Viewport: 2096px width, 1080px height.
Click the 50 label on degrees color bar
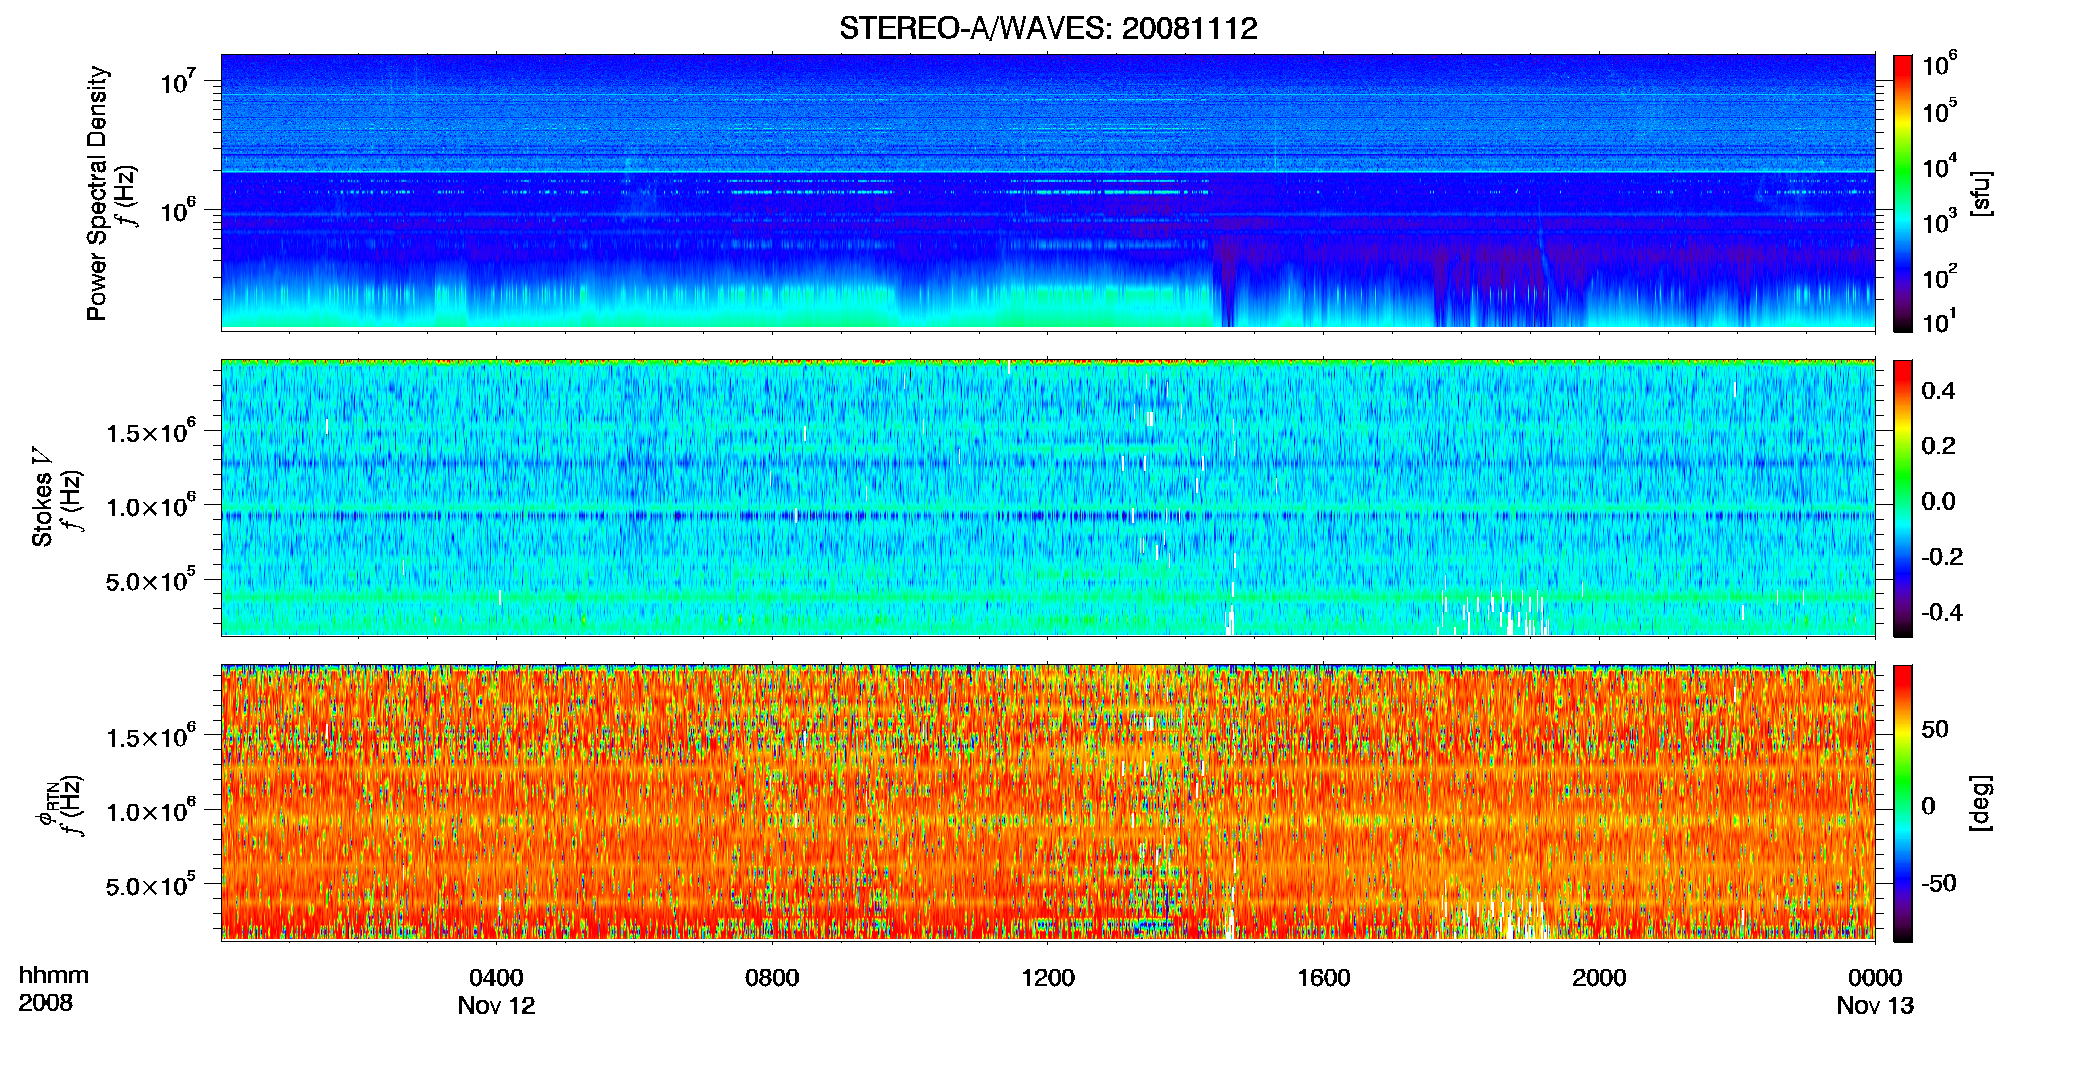(1935, 729)
